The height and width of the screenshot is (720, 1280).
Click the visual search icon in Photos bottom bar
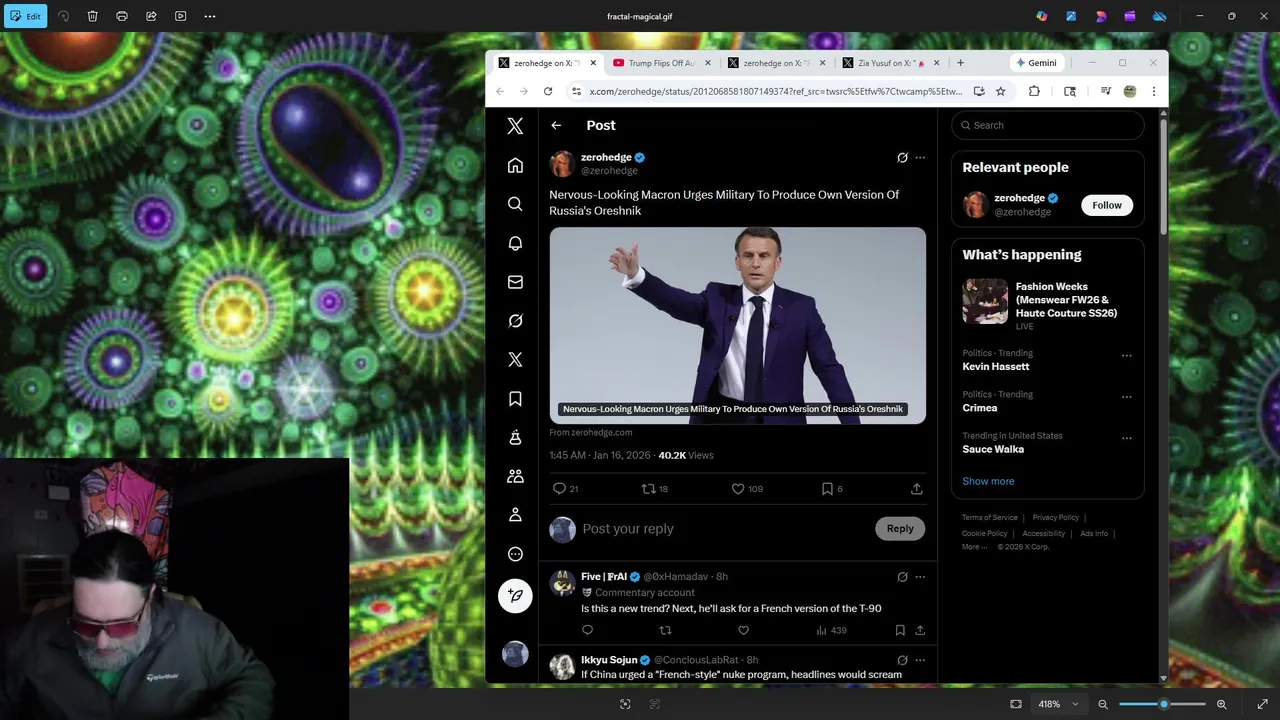(625, 704)
